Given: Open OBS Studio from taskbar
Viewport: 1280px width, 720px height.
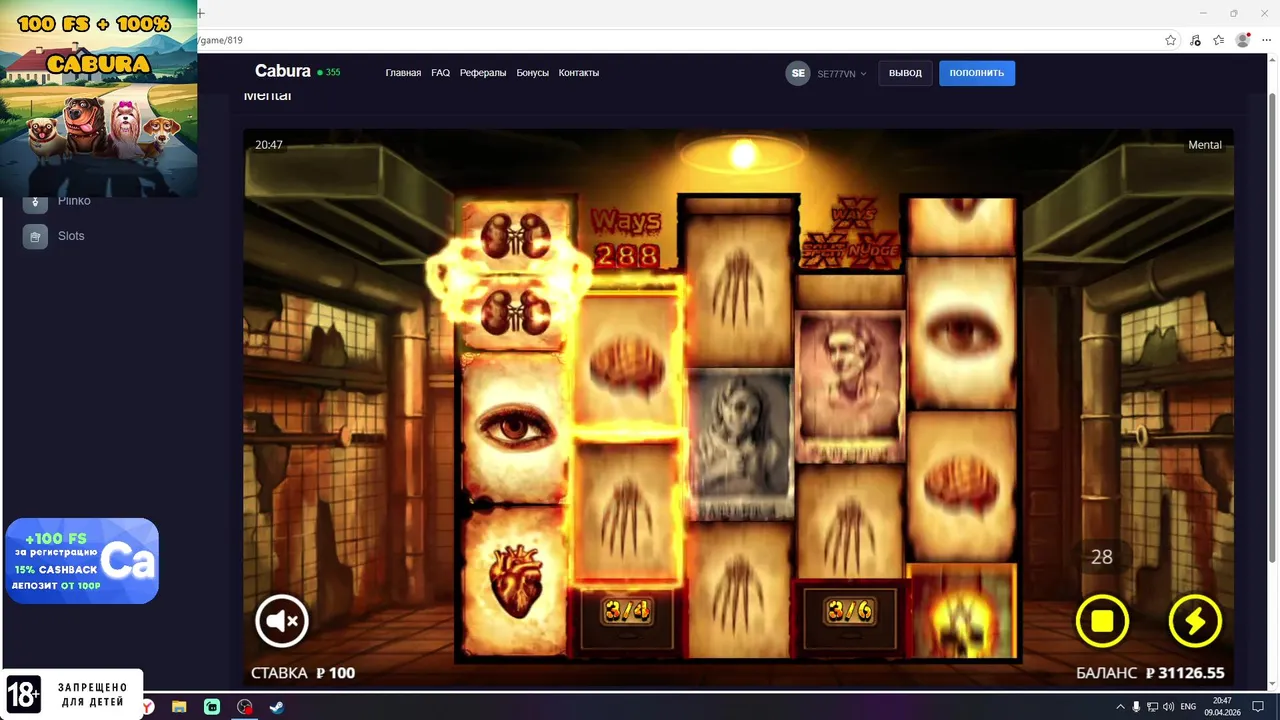Looking at the screenshot, I should pos(245,707).
